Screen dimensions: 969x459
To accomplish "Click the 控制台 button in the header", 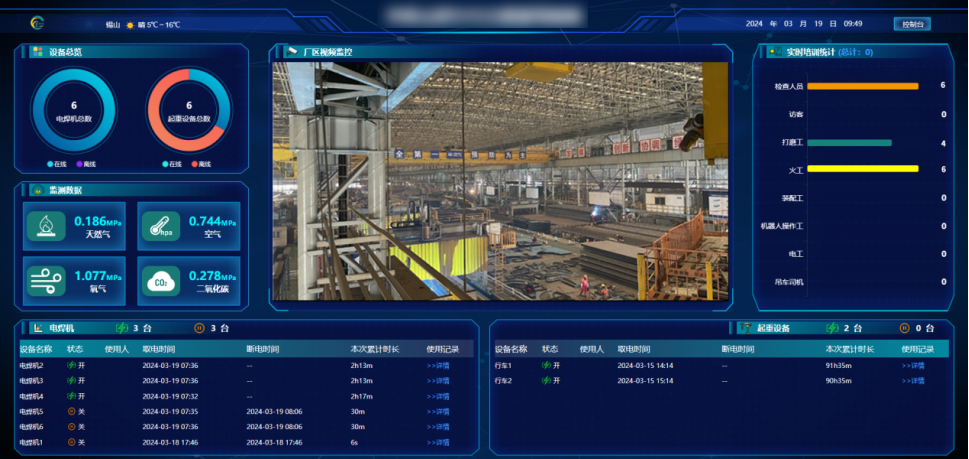I will coord(911,24).
